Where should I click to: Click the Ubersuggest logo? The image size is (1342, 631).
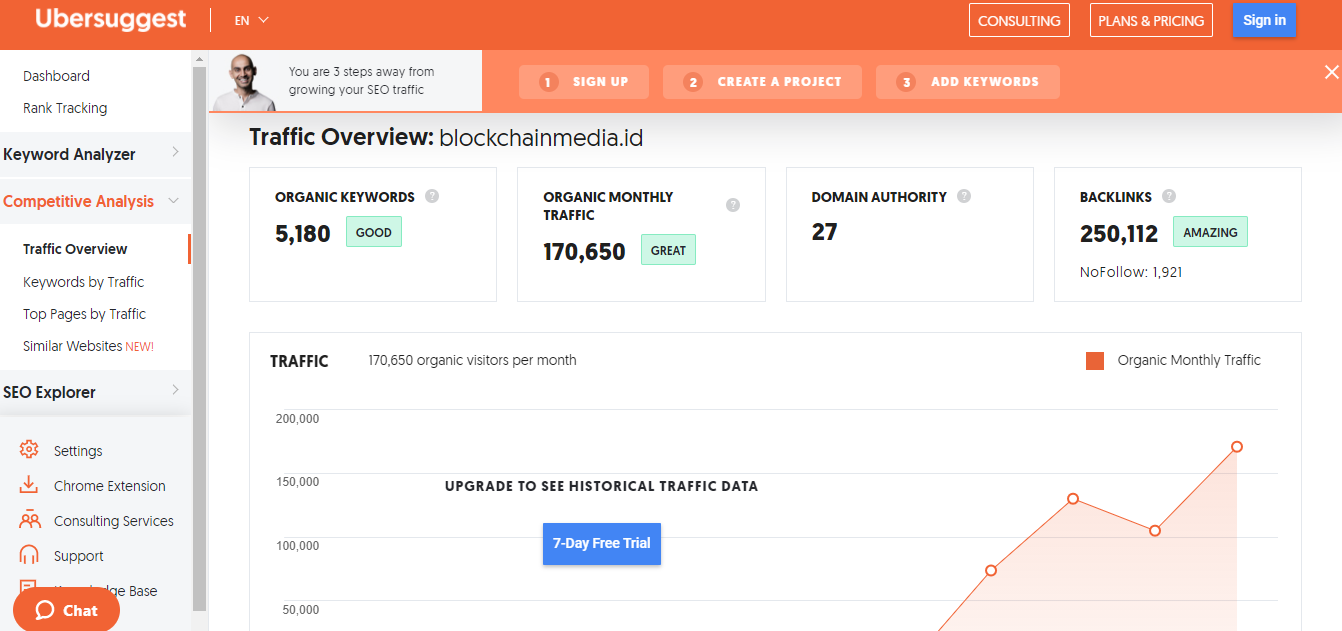point(110,20)
